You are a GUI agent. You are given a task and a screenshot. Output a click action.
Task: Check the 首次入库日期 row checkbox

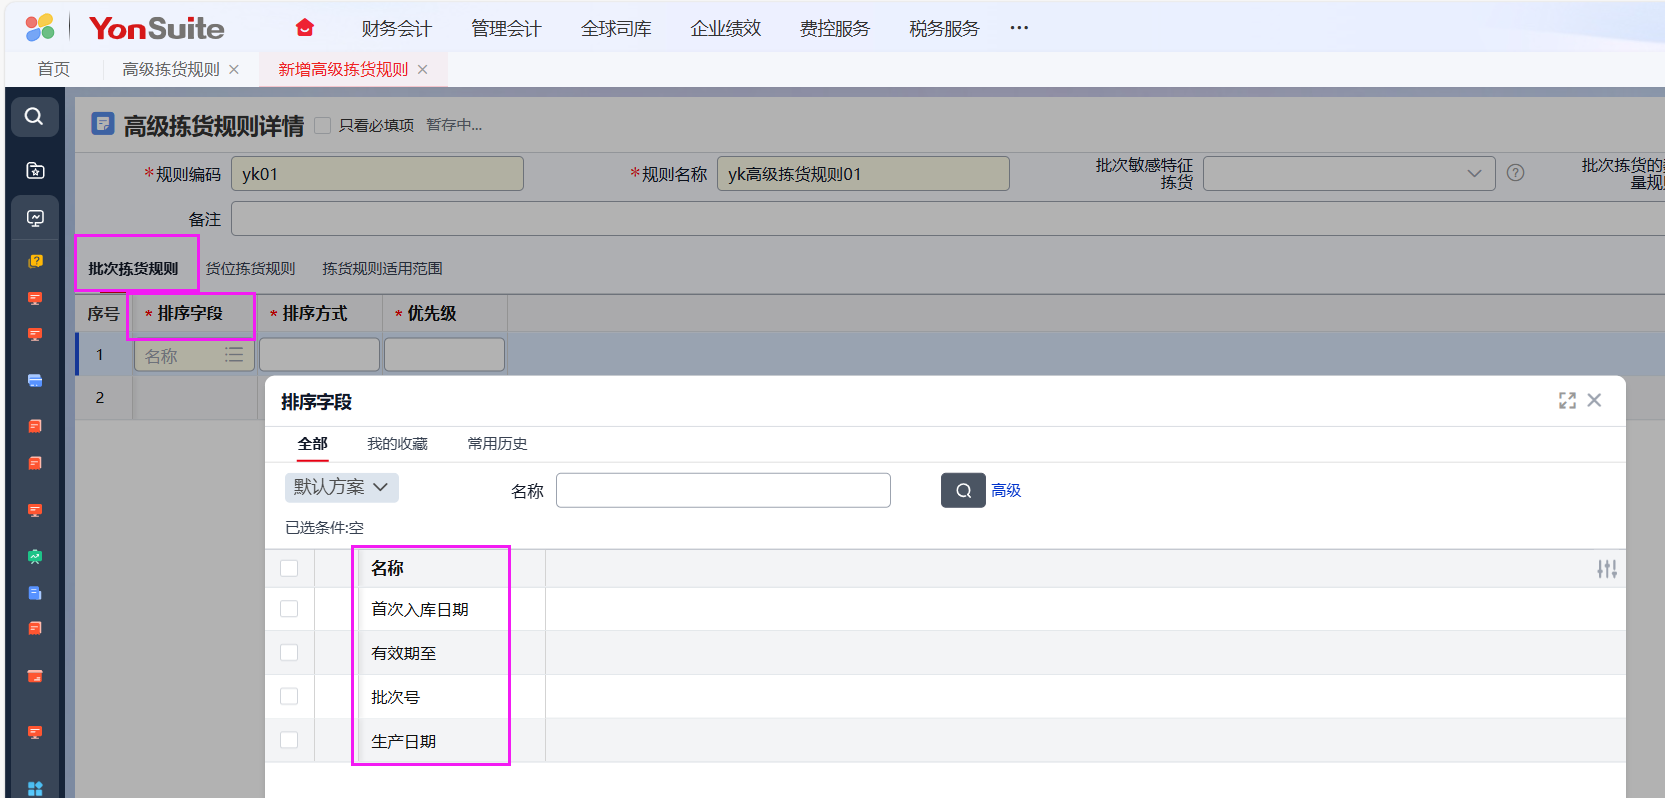[x=289, y=609]
